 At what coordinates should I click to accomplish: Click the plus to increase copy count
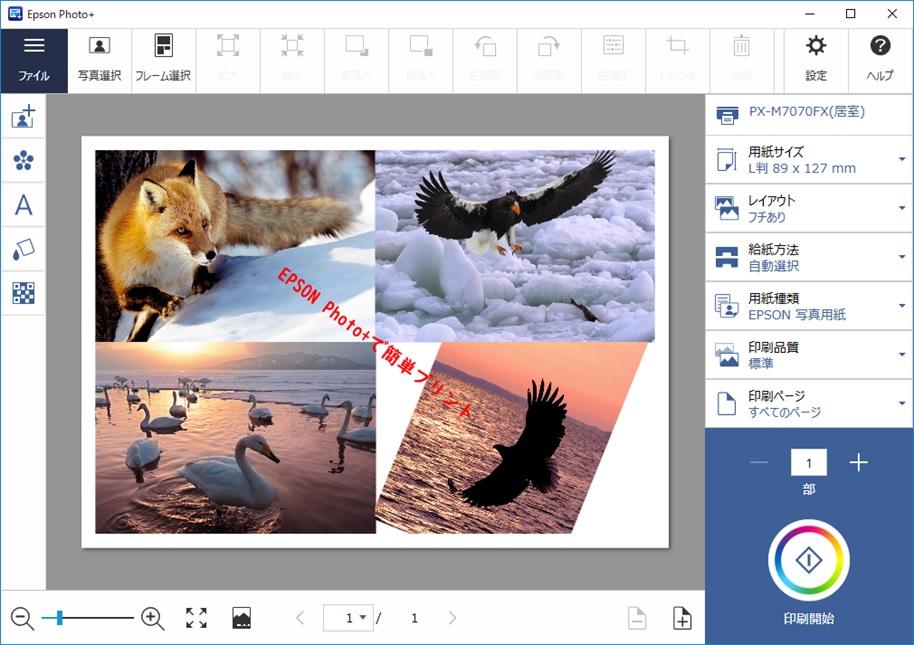pos(858,462)
